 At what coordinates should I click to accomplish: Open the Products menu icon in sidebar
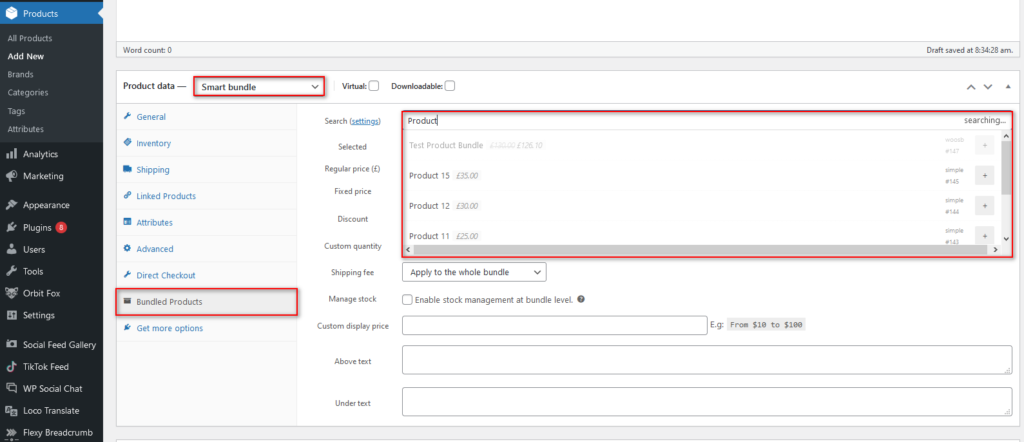coord(11,13)
